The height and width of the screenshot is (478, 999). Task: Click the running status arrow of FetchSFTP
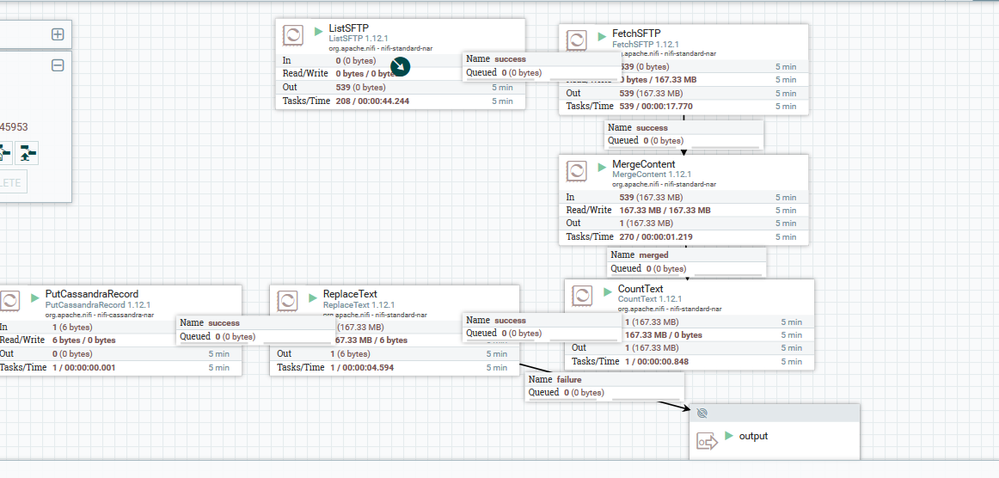(602, 36)
